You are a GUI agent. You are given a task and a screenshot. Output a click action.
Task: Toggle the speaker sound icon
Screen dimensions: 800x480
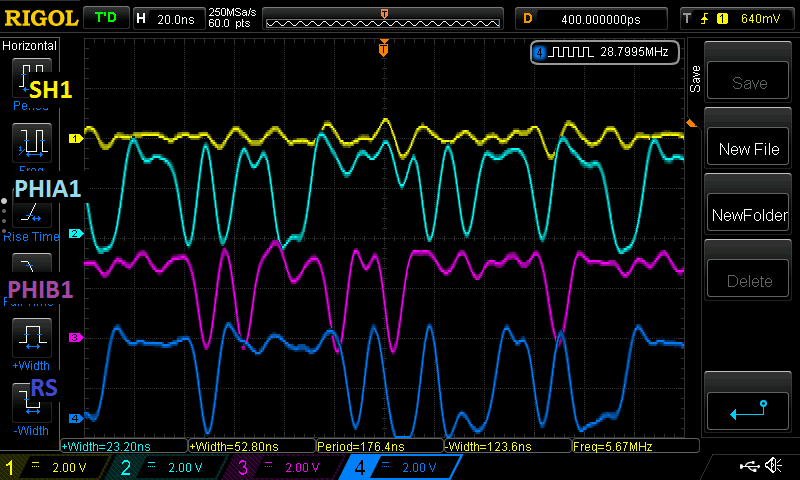click(x=774, y=465)
